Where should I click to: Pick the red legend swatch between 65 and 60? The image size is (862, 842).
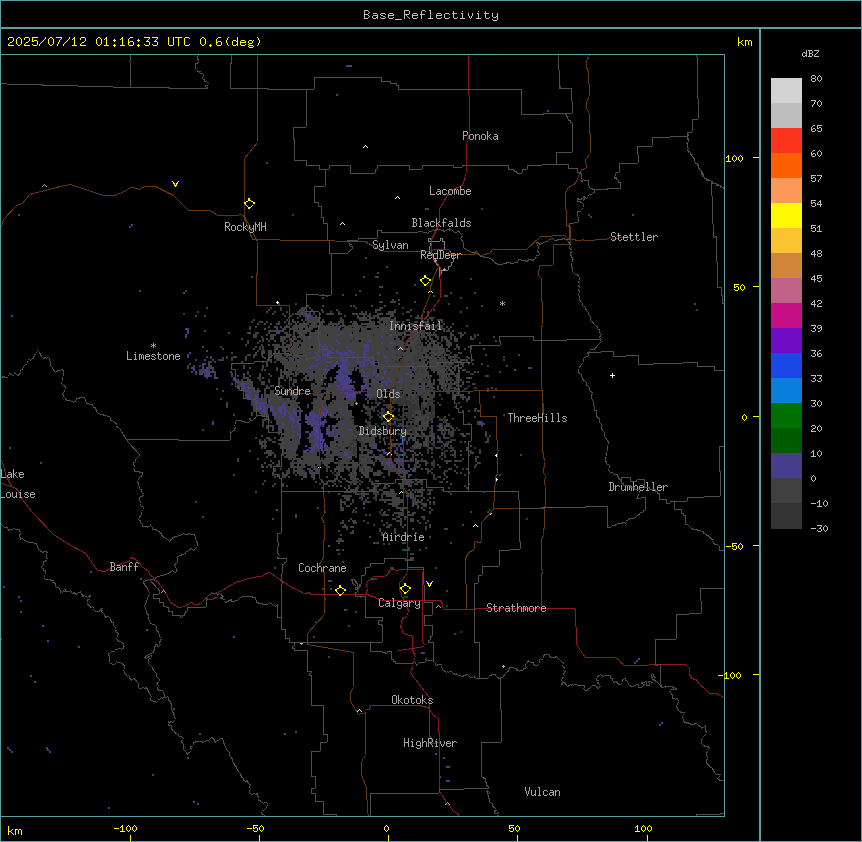click(x=786, y=141)
